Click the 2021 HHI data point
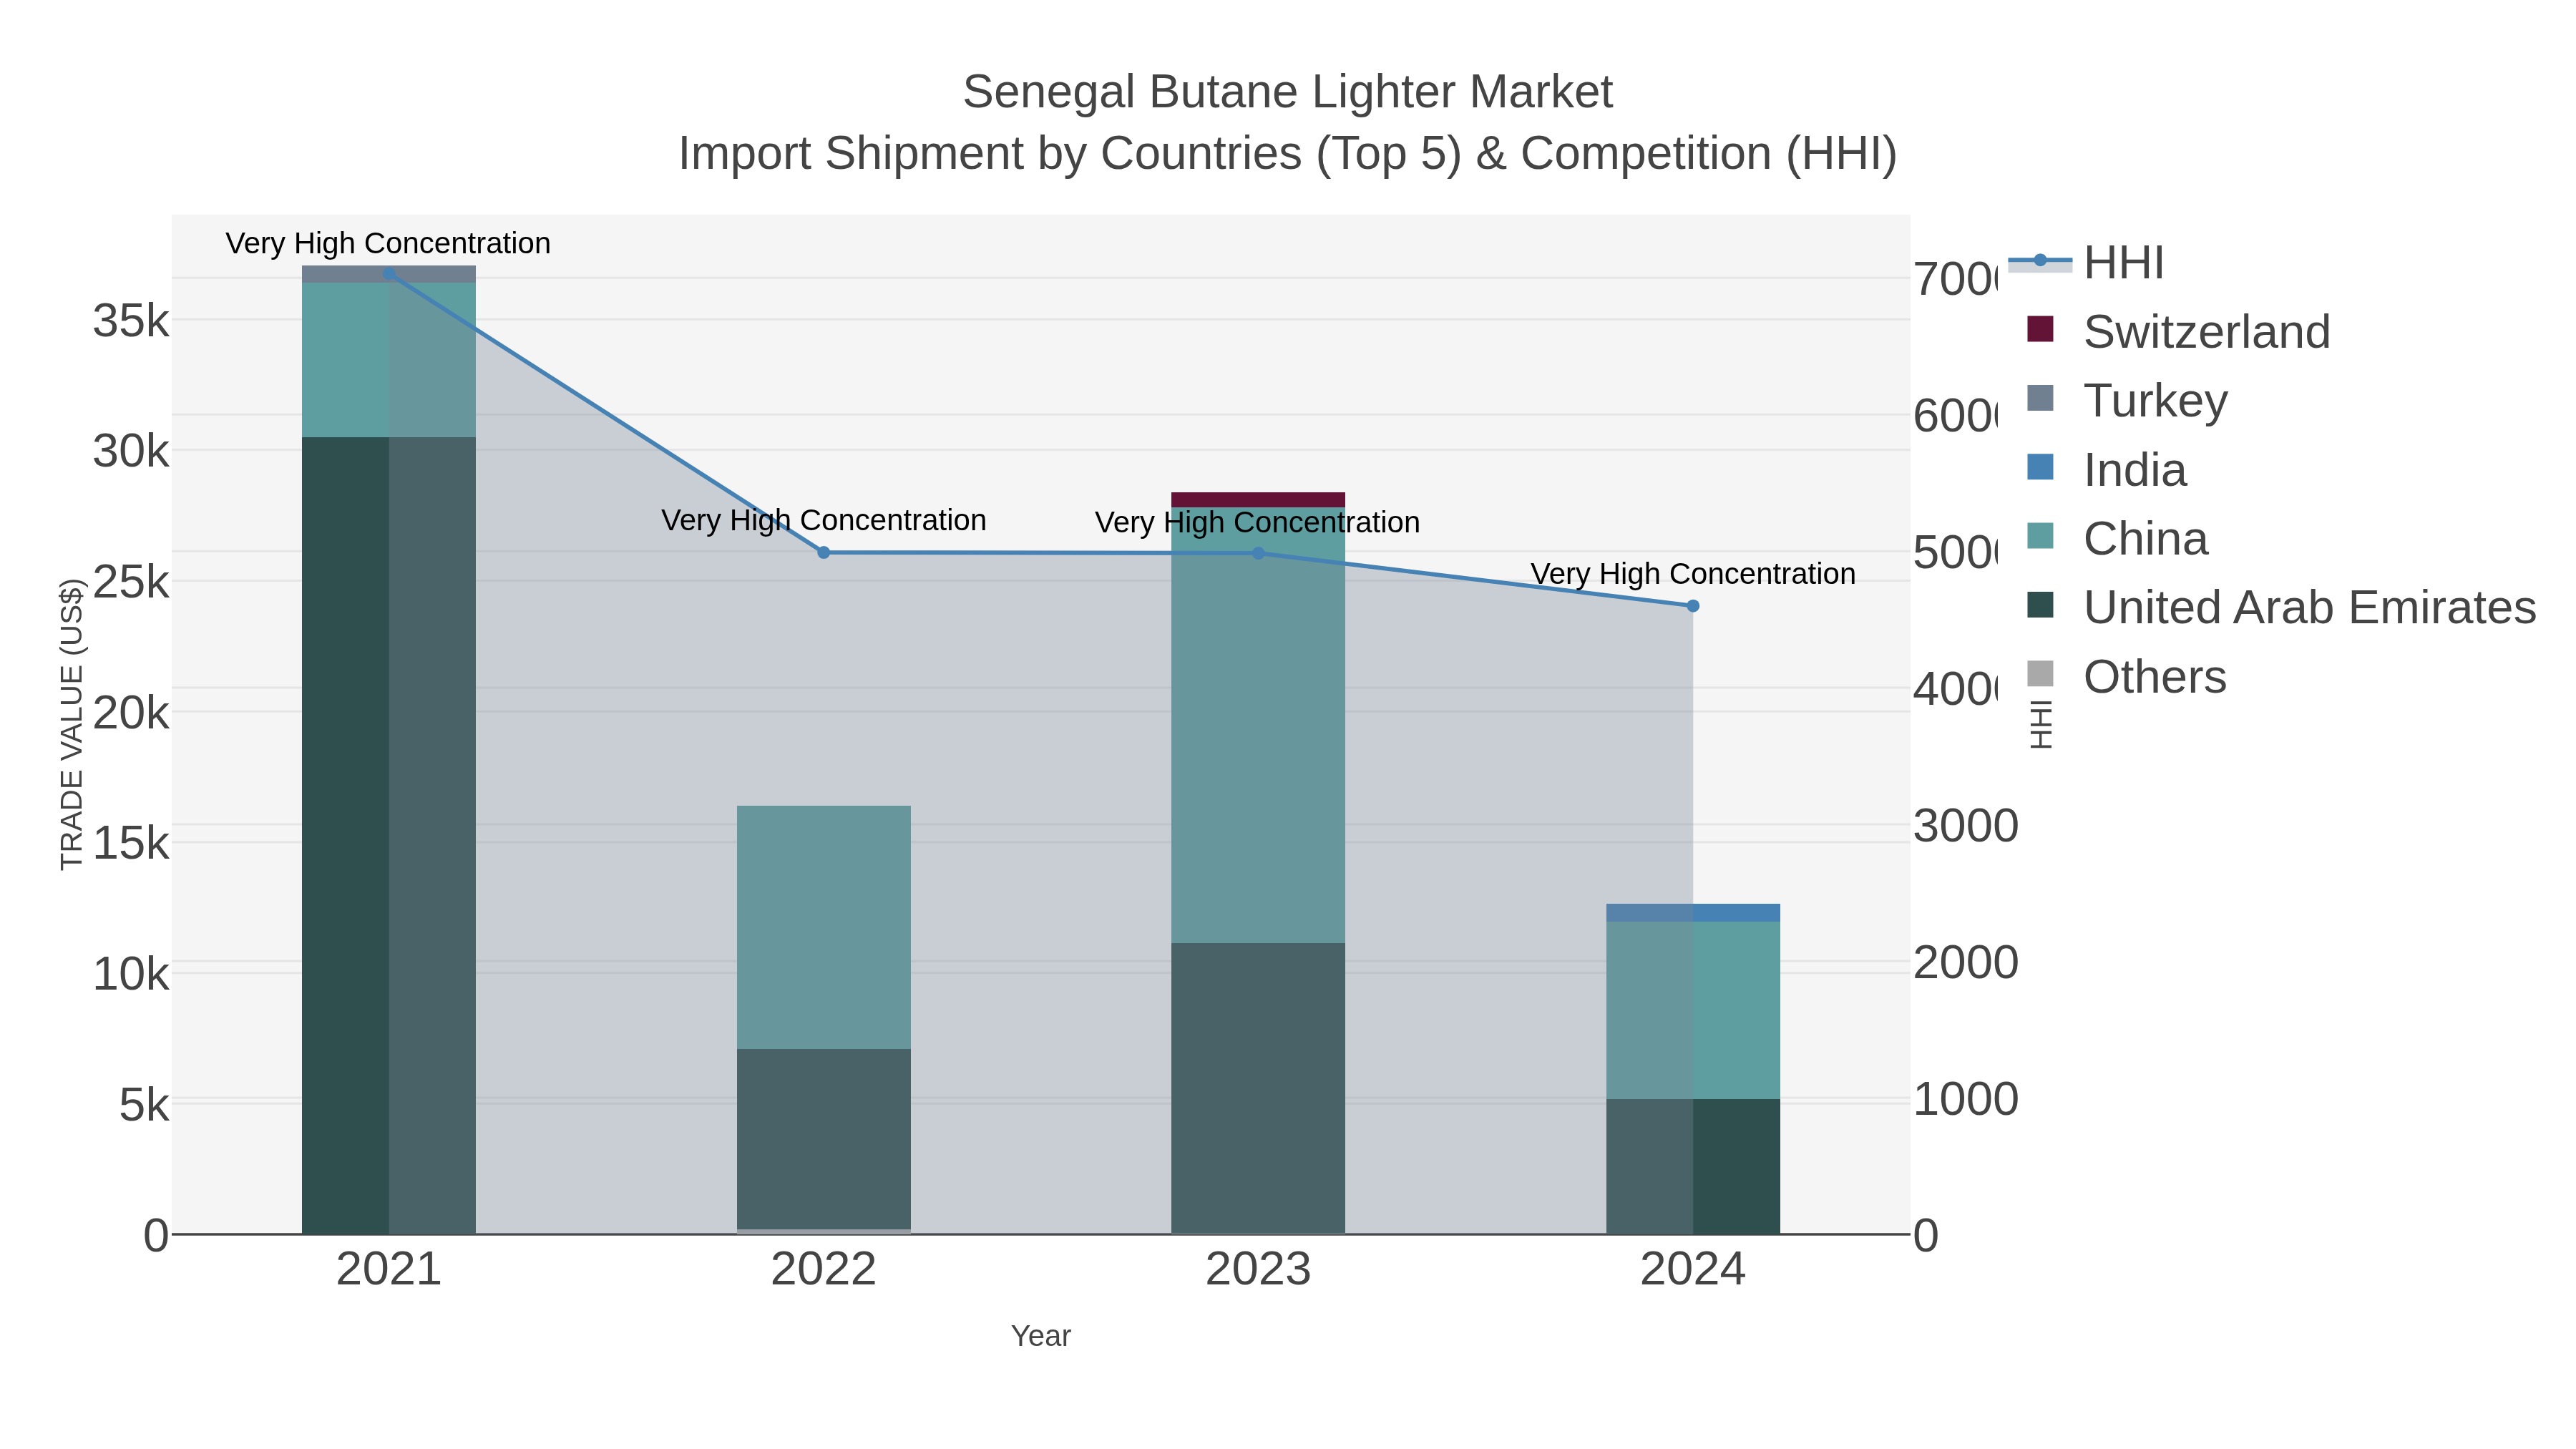This screenshot has height=1449, width=2576. point(389,273)
